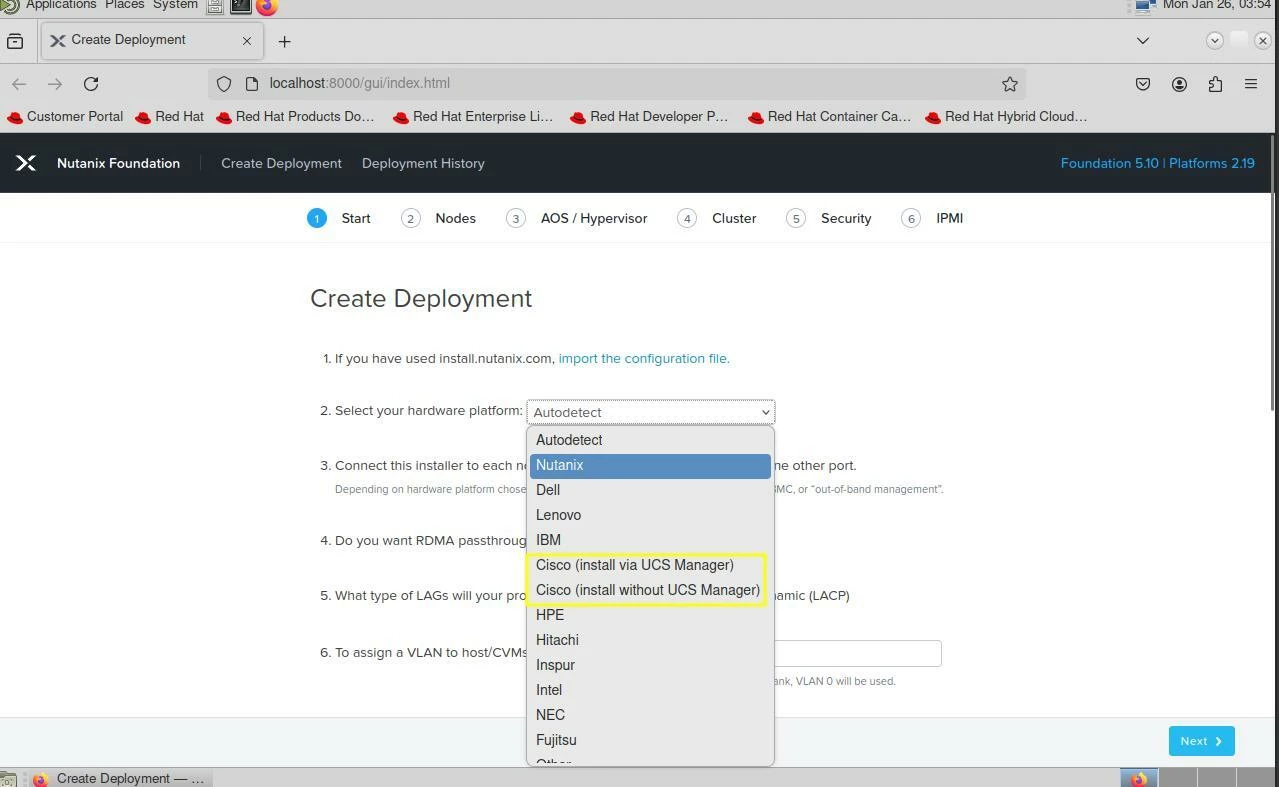Select step 1 Start
The width and height of the screenshot is (1279, 787).
tap(339, 218)
